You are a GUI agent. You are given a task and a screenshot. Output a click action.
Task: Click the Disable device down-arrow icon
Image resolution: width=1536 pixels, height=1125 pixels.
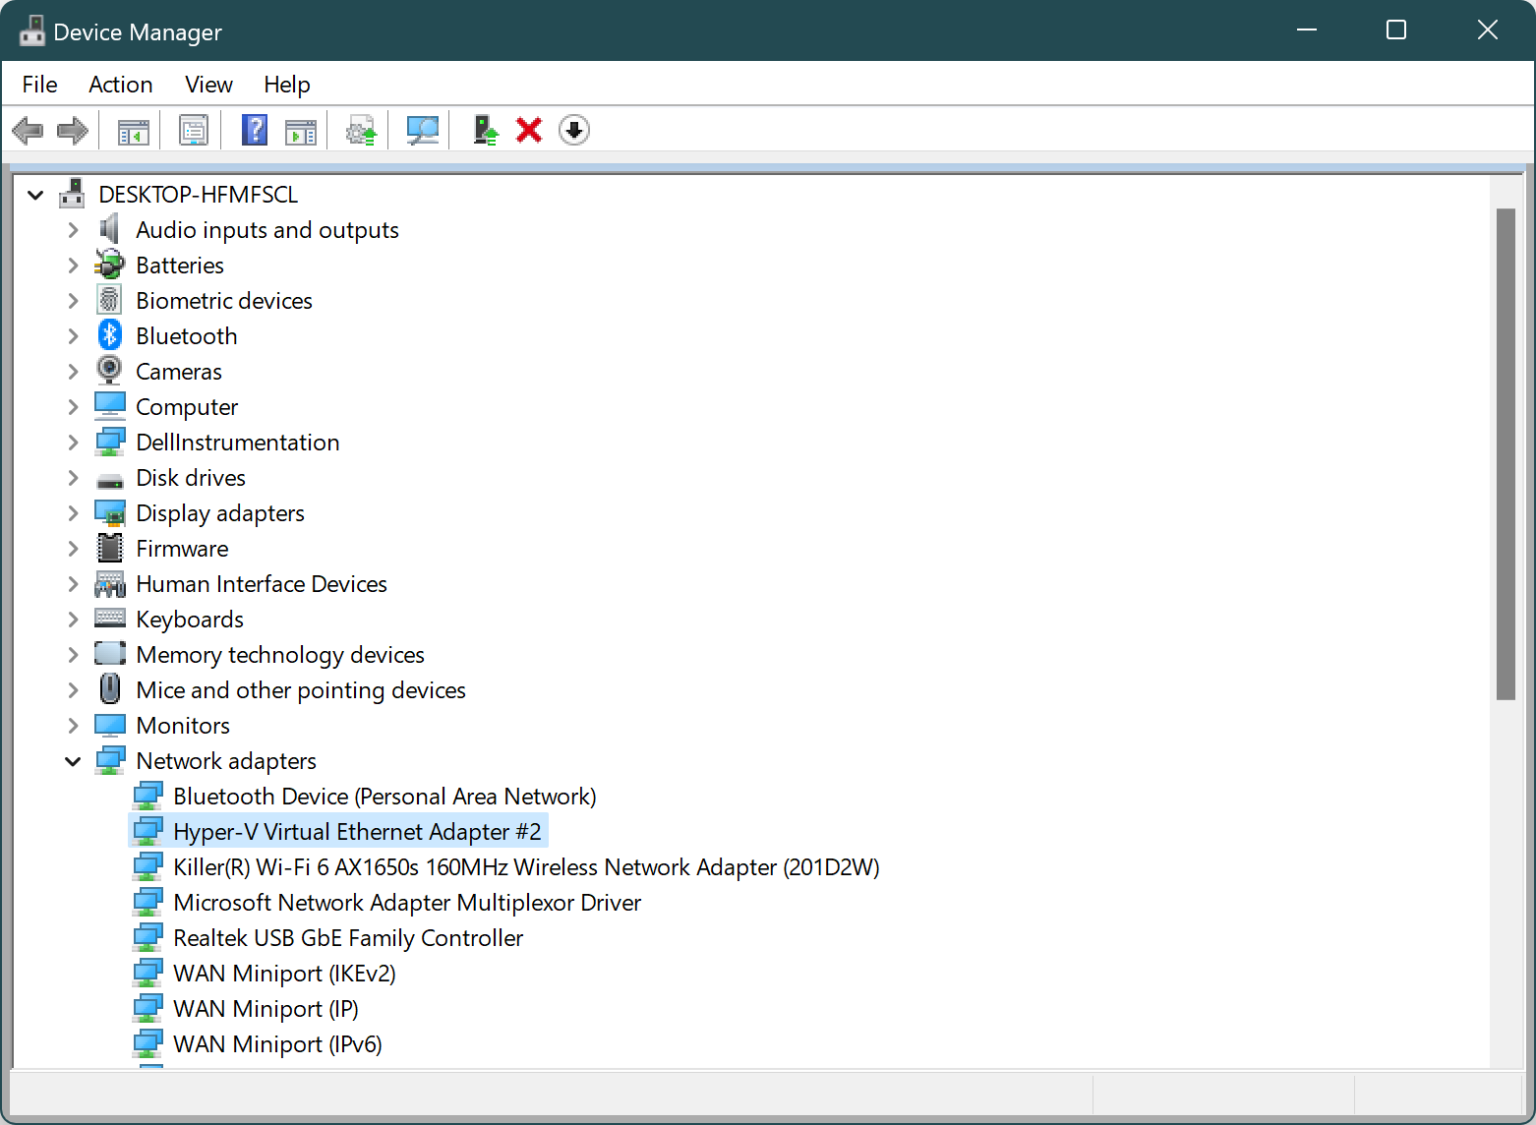click(x=574, y=130)
